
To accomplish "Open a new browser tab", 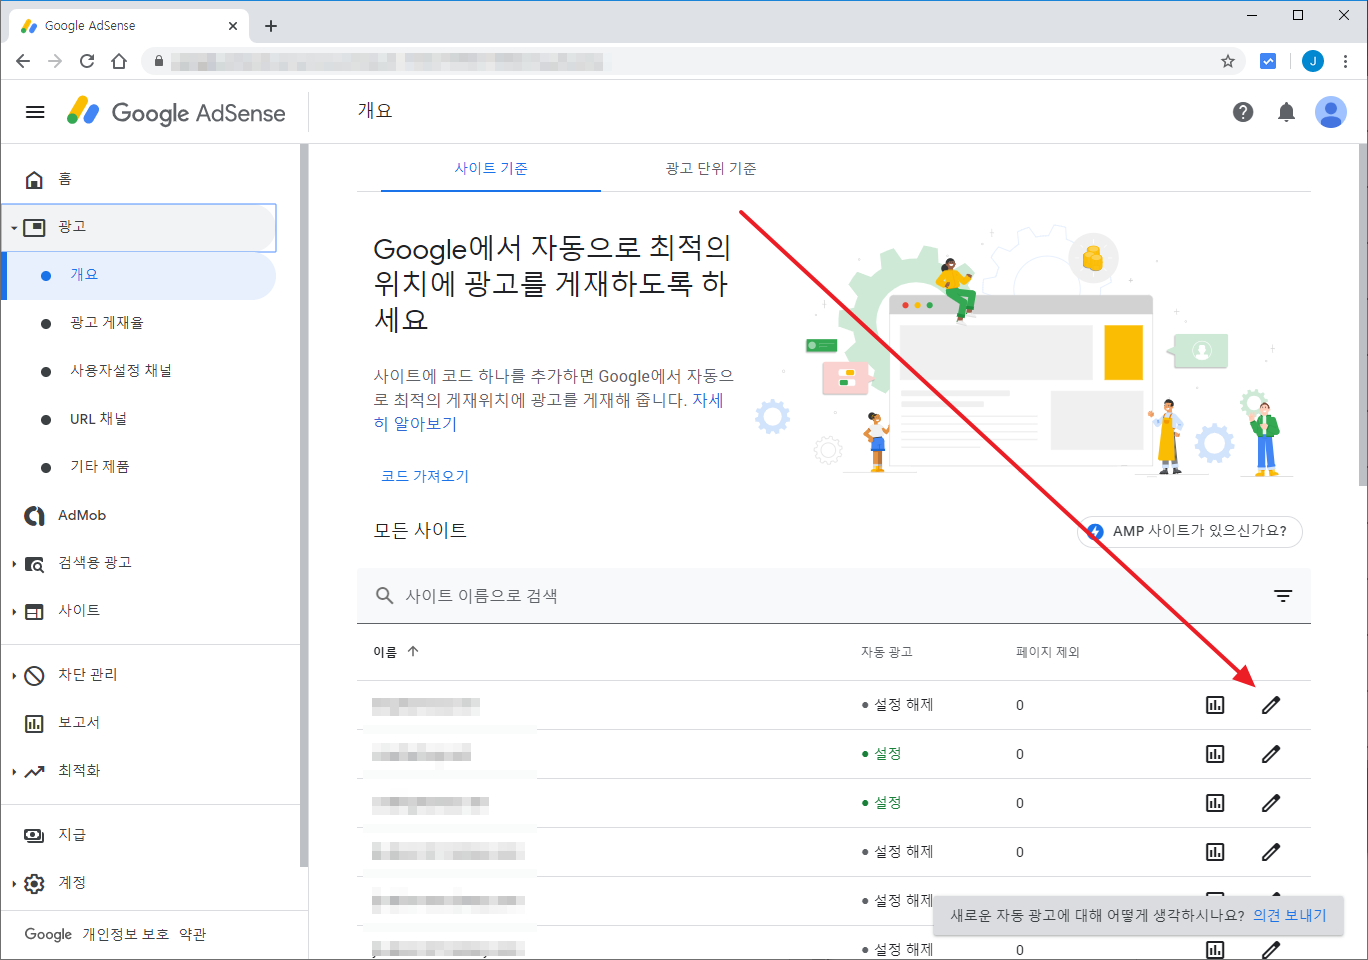I will click(271, 26).
